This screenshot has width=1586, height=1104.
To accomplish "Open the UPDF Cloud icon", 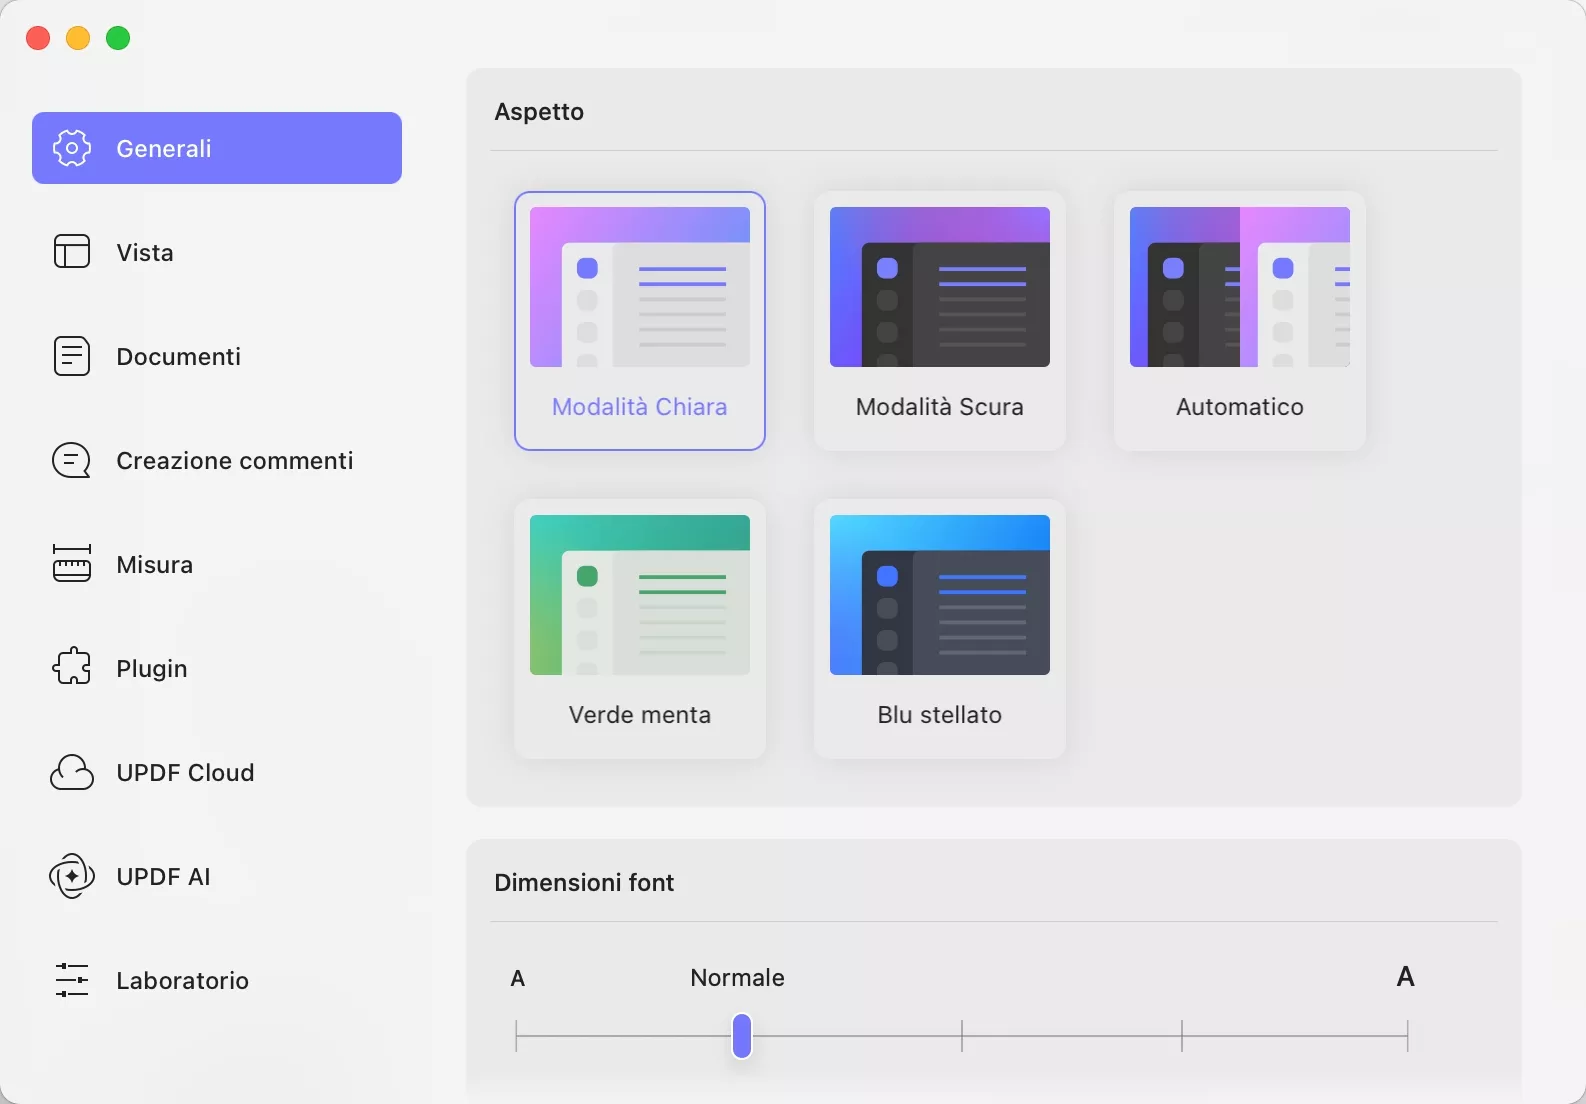I will [x=72, y=772].
